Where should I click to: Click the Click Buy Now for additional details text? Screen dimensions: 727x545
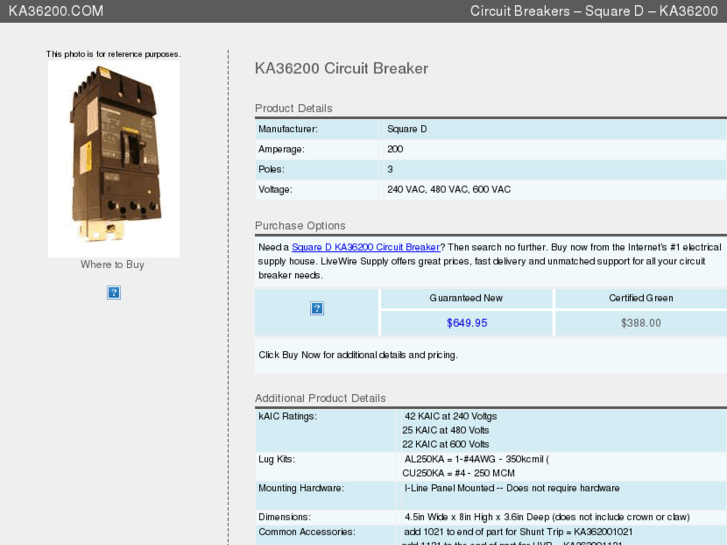[358, 355]
